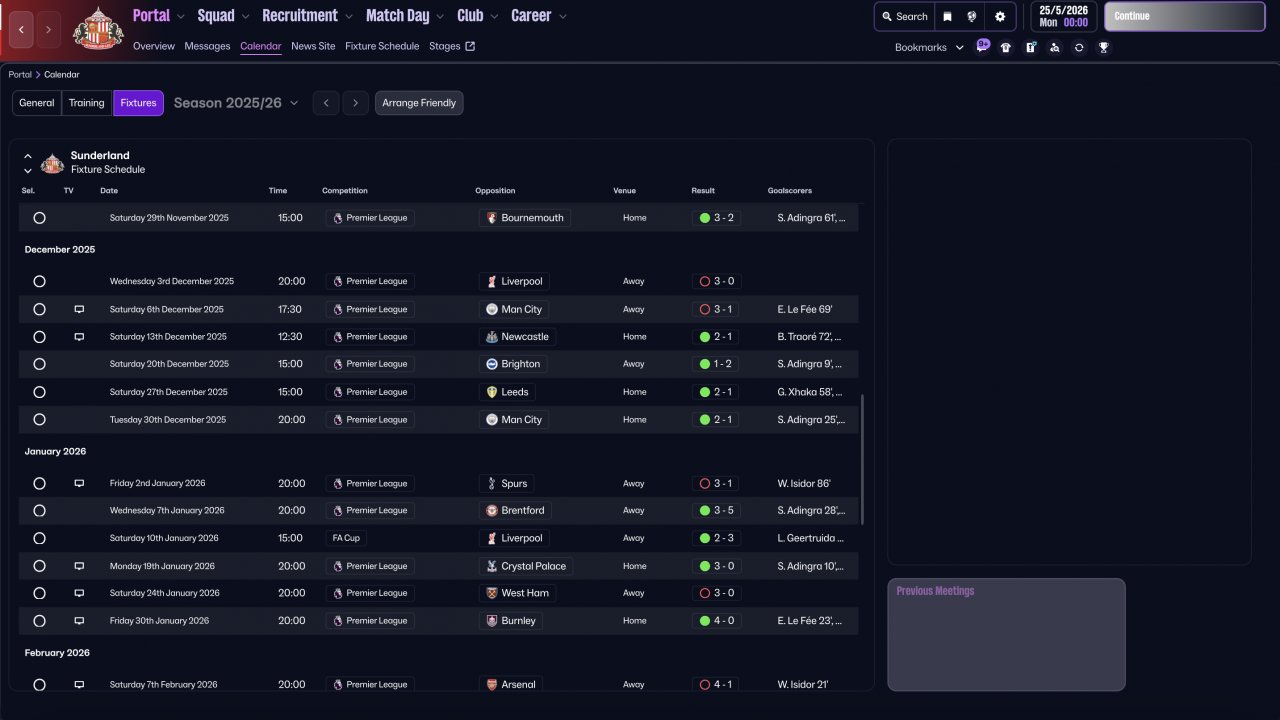Expand the Recruitment menu chevron

pyautogui.click(x=348, y=16)
